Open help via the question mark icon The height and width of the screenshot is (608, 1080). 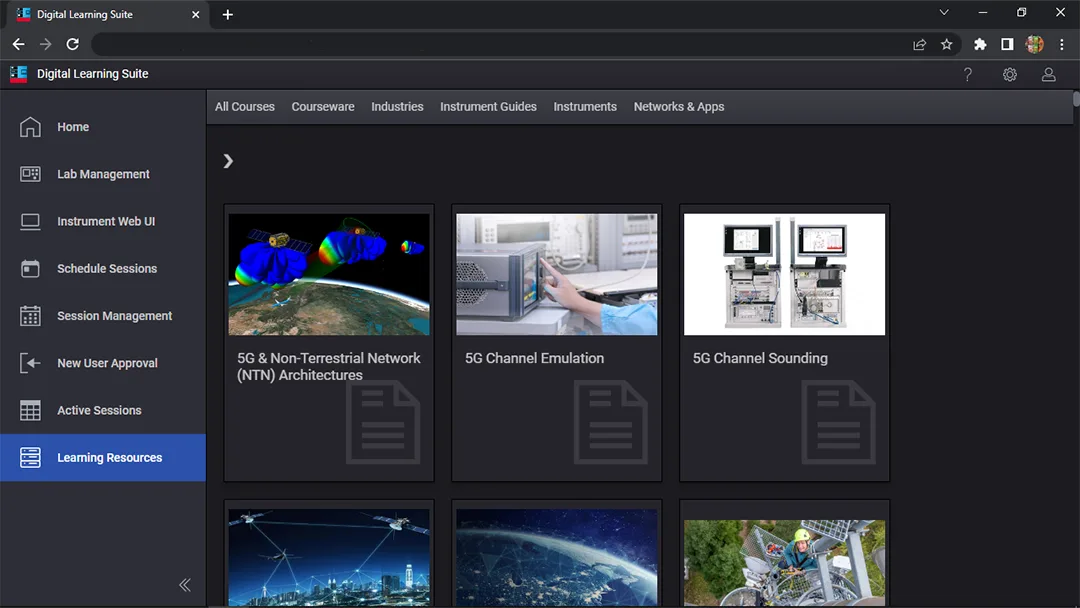968,74
